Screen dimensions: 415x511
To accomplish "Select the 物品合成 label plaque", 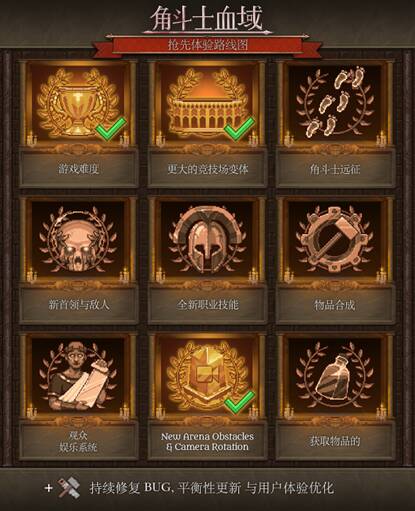I will (x=335, y=305).
